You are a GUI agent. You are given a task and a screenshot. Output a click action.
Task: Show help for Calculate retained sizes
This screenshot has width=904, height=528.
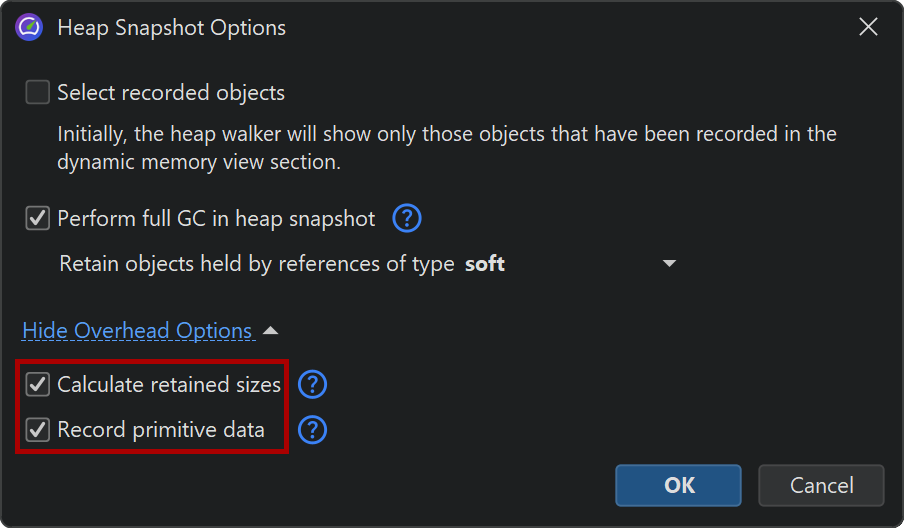pos(313,384)
